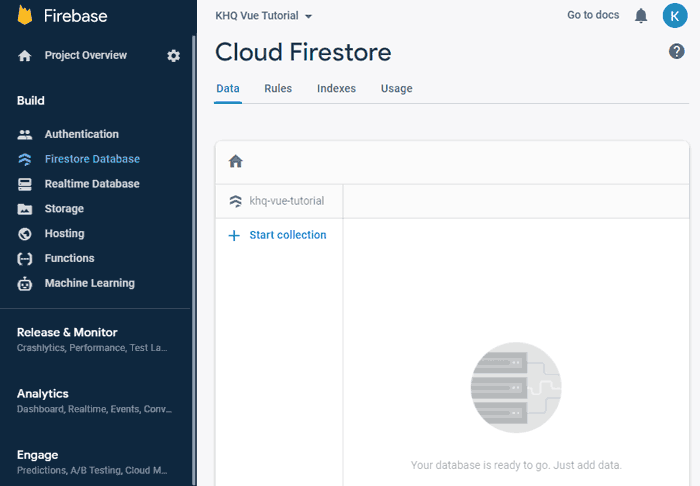The width and height of the screenshot is (700, 486).
Task: Open Functions in the sidebar
Action: click(69, 258)
